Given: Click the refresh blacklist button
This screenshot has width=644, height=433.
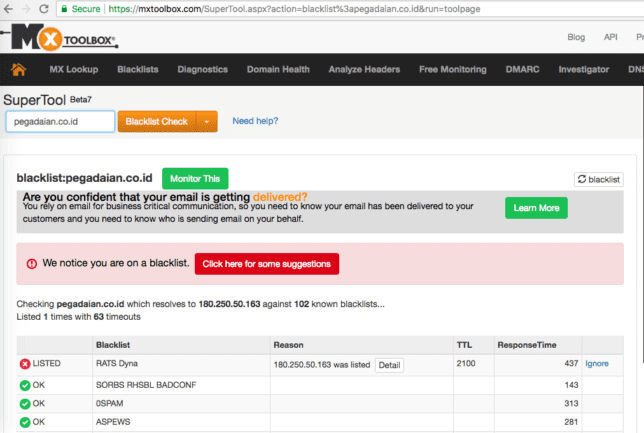Looking at the screenshot, I should 598,179.
